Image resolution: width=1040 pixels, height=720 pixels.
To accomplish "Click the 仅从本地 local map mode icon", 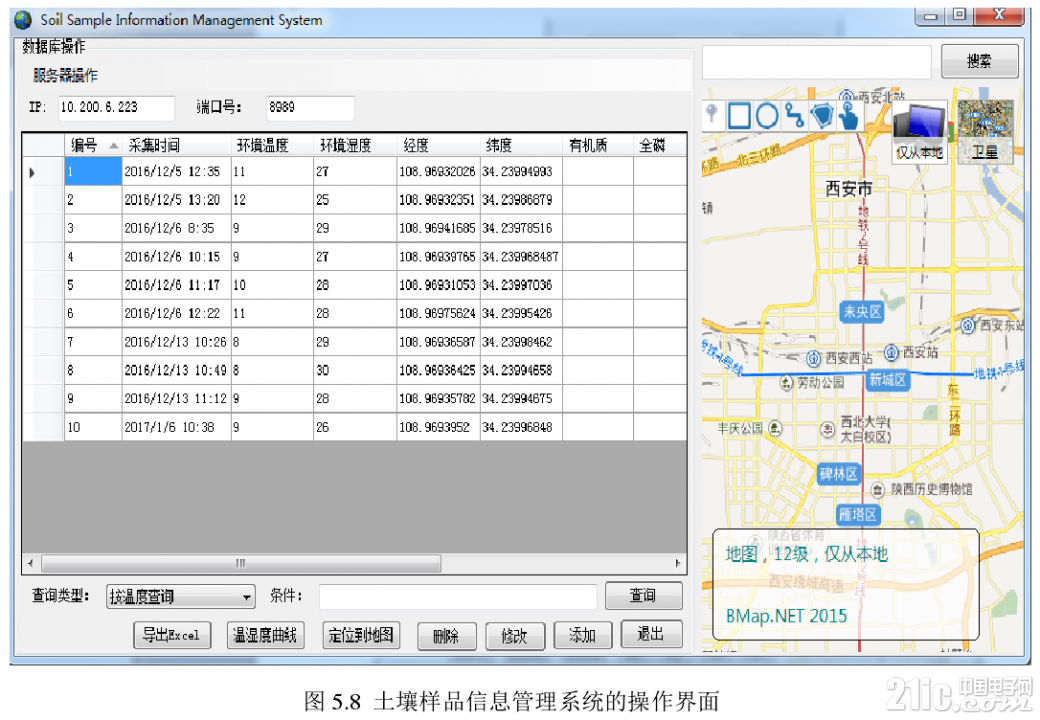I will click(919, 133).
